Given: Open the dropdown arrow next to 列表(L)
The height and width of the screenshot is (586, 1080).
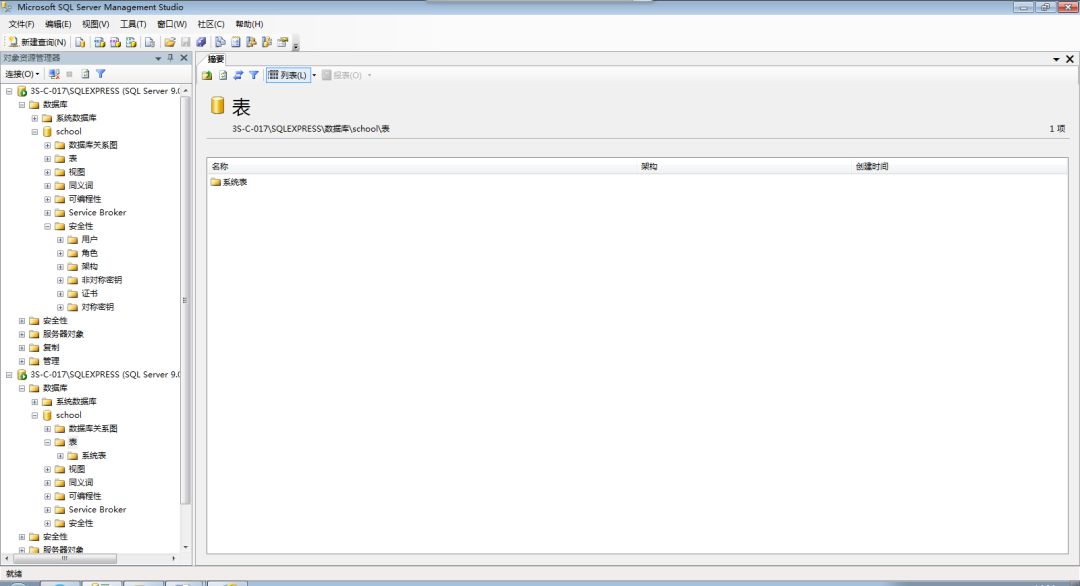Looking at the screenshot, I should click(x=314, y=75).
